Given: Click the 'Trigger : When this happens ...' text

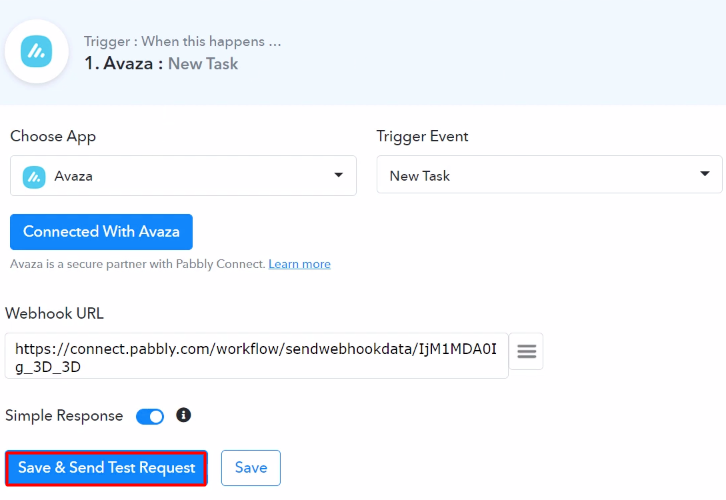Looking at the screenshot, I should [182, 41].
